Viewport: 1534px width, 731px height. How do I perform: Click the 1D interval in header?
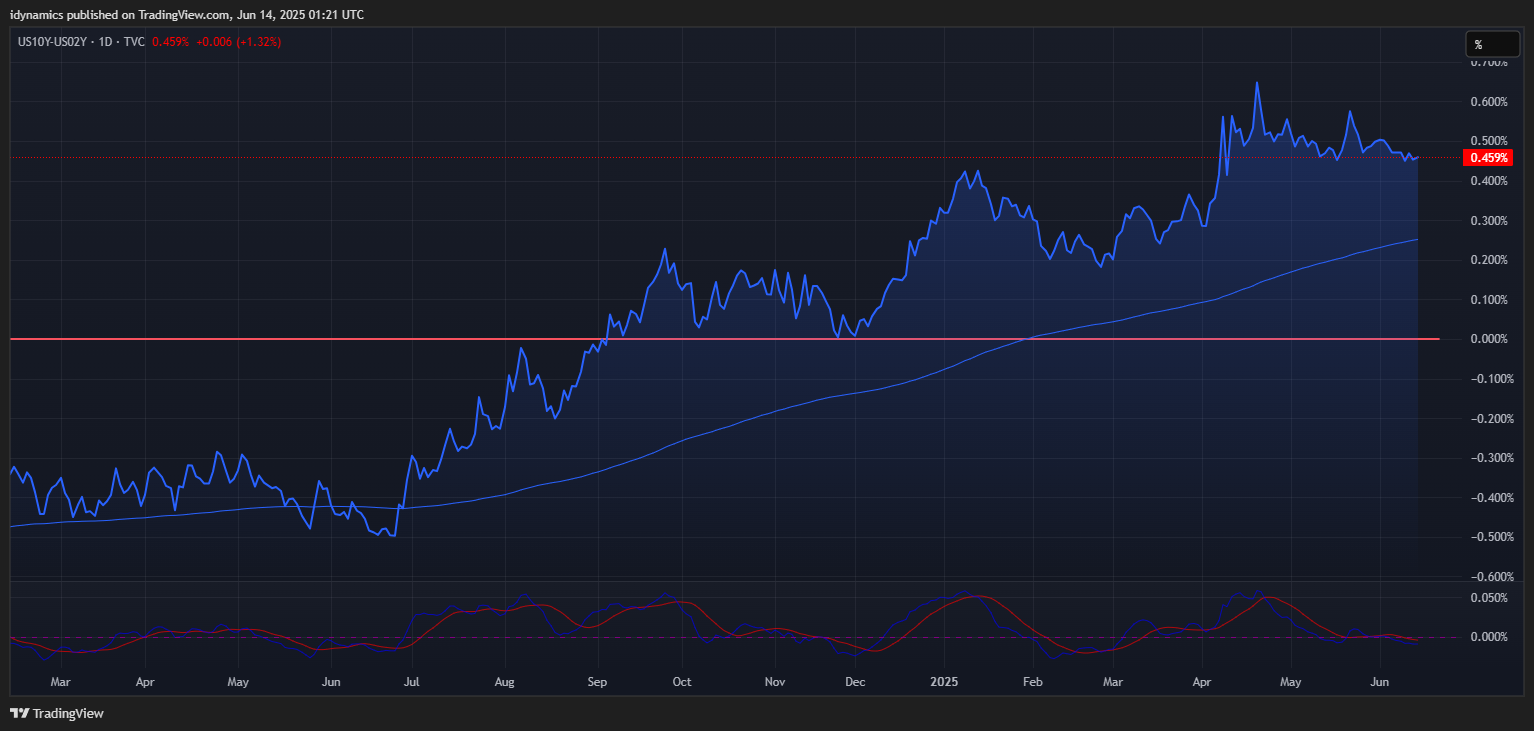[x=105, y=42]
